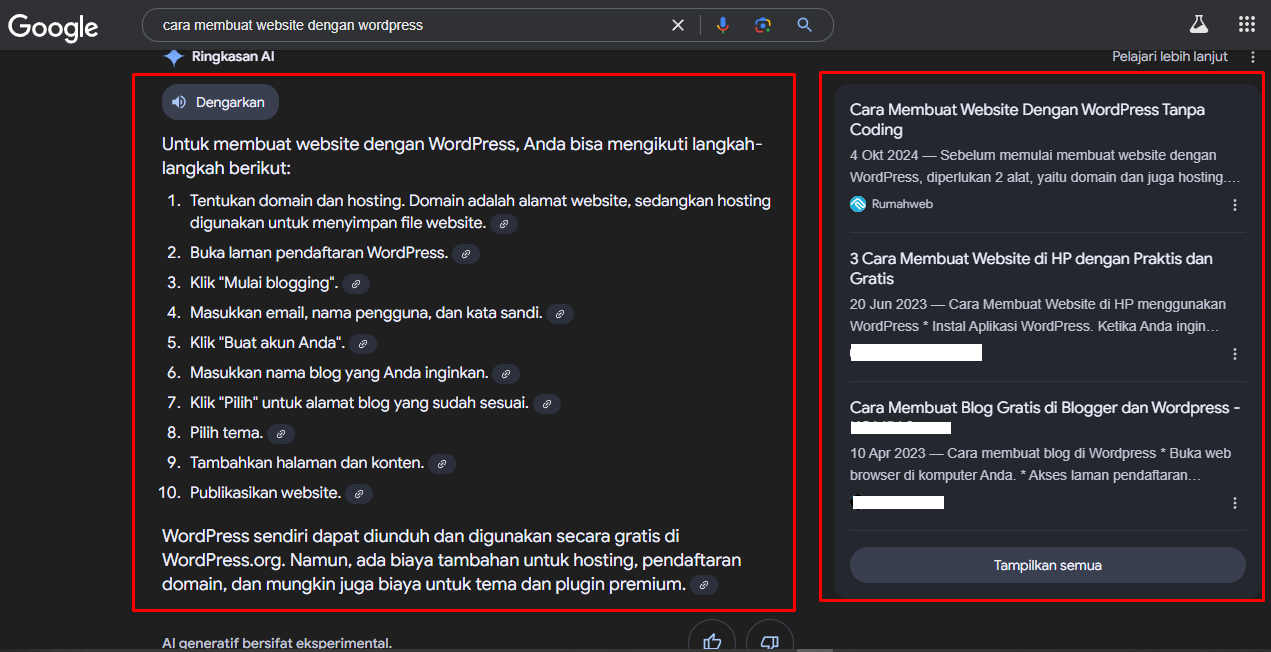The image size is (1271, 652).
Task: Click the Ringkasan AI sparkle icon
Action: coord(173,57)
